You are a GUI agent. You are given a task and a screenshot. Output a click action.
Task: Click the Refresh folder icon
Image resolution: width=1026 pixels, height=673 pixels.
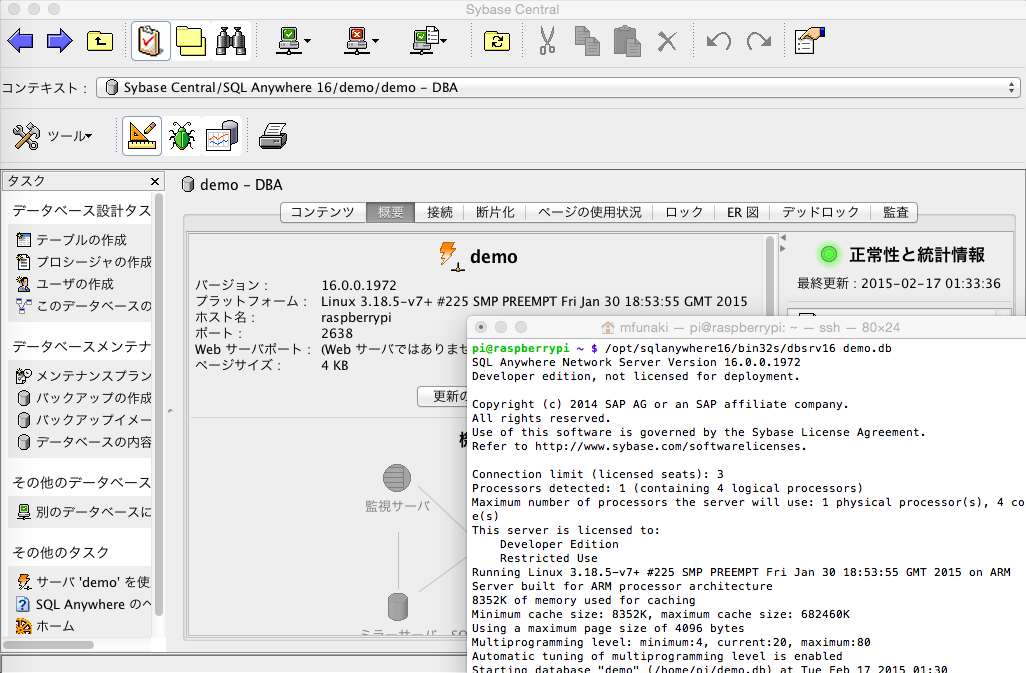click(x=497, y=41)
